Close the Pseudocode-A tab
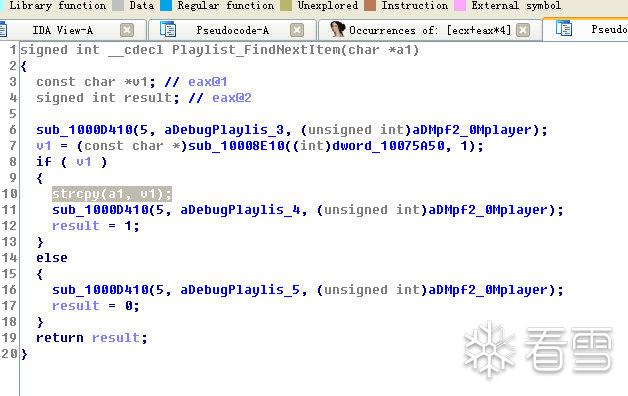This screenshot has height=396, width=628. [x=297, y=30]
